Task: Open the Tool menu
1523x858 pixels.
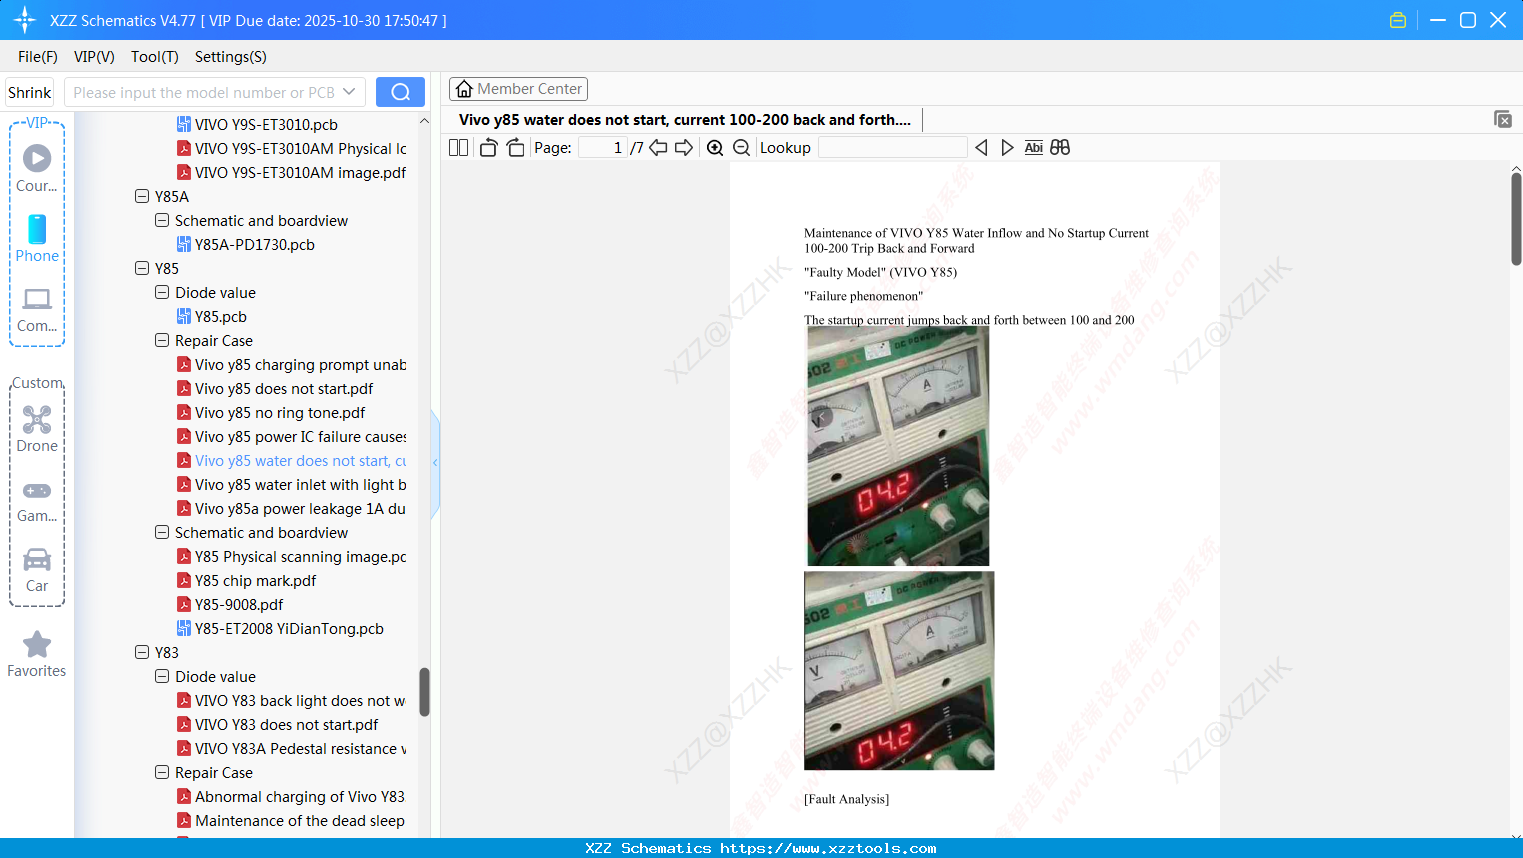Action: click(x=154, y=57)
